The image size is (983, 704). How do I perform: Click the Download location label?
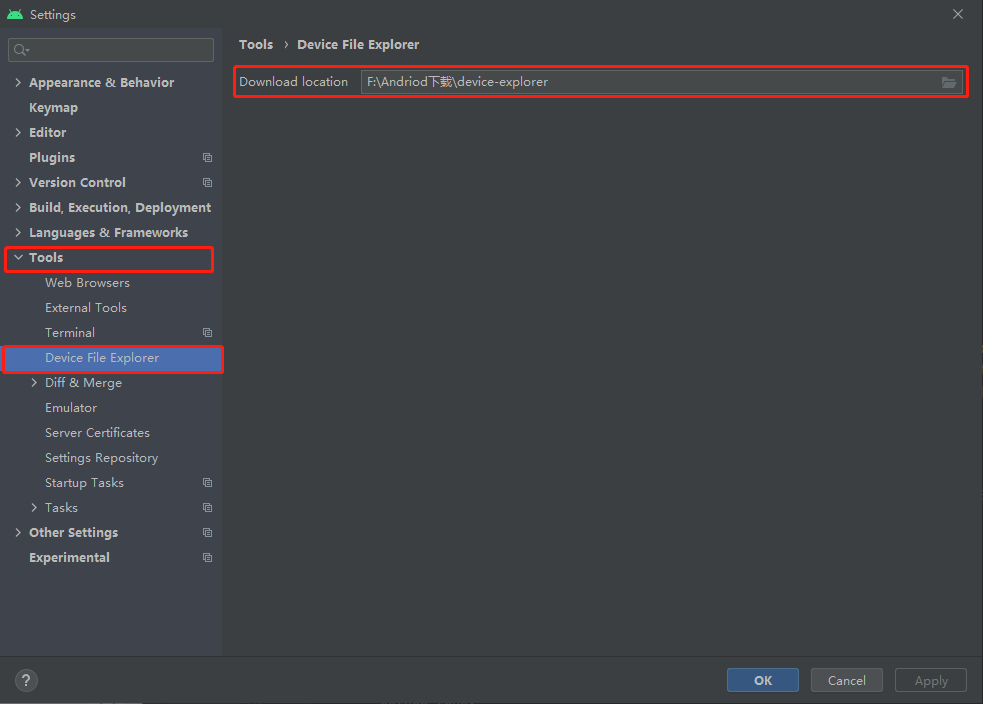pyautogui.click(x=293, y=81)
